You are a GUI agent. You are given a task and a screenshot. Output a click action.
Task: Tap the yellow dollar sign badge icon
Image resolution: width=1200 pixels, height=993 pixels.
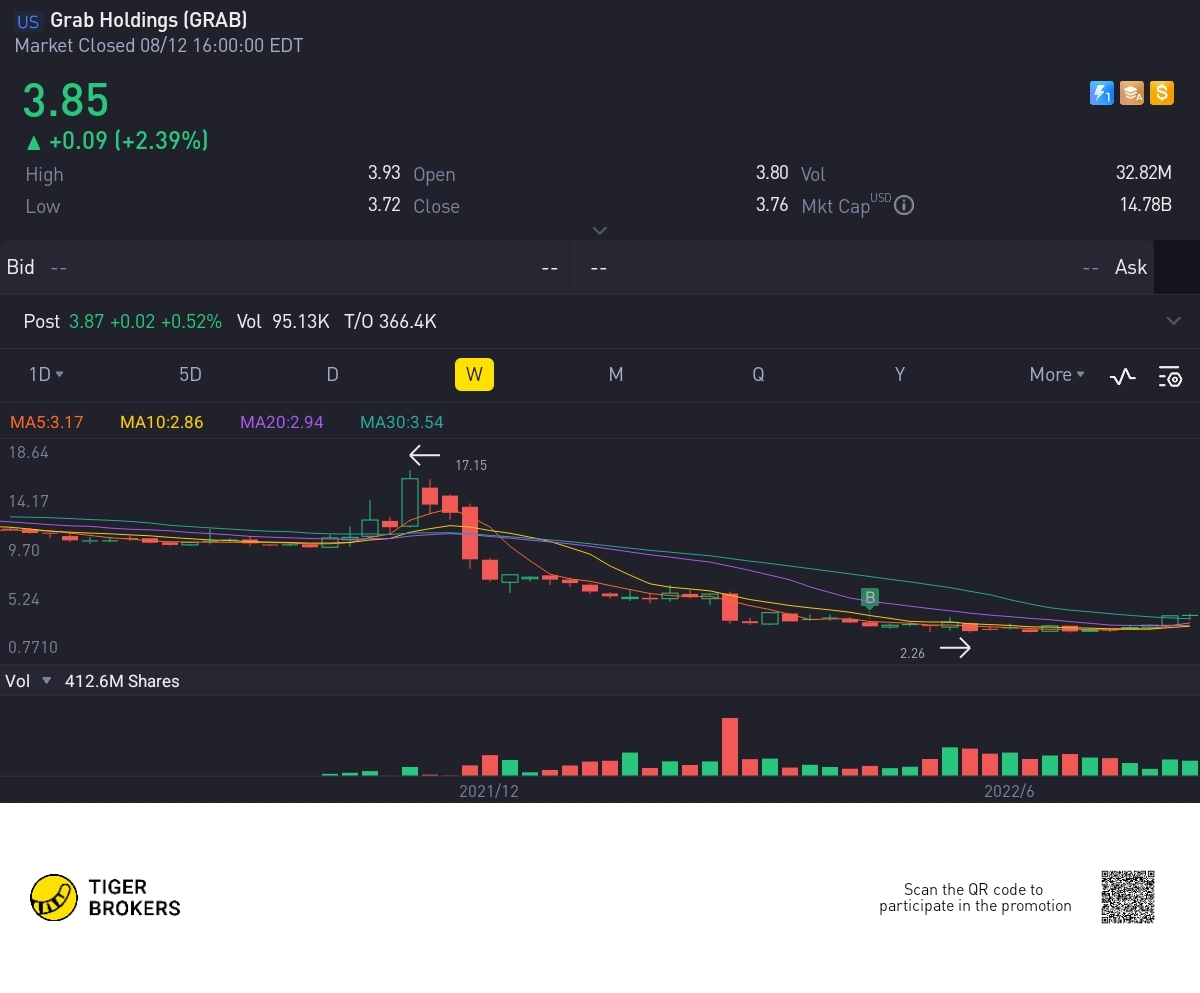tap(1161, 93)
